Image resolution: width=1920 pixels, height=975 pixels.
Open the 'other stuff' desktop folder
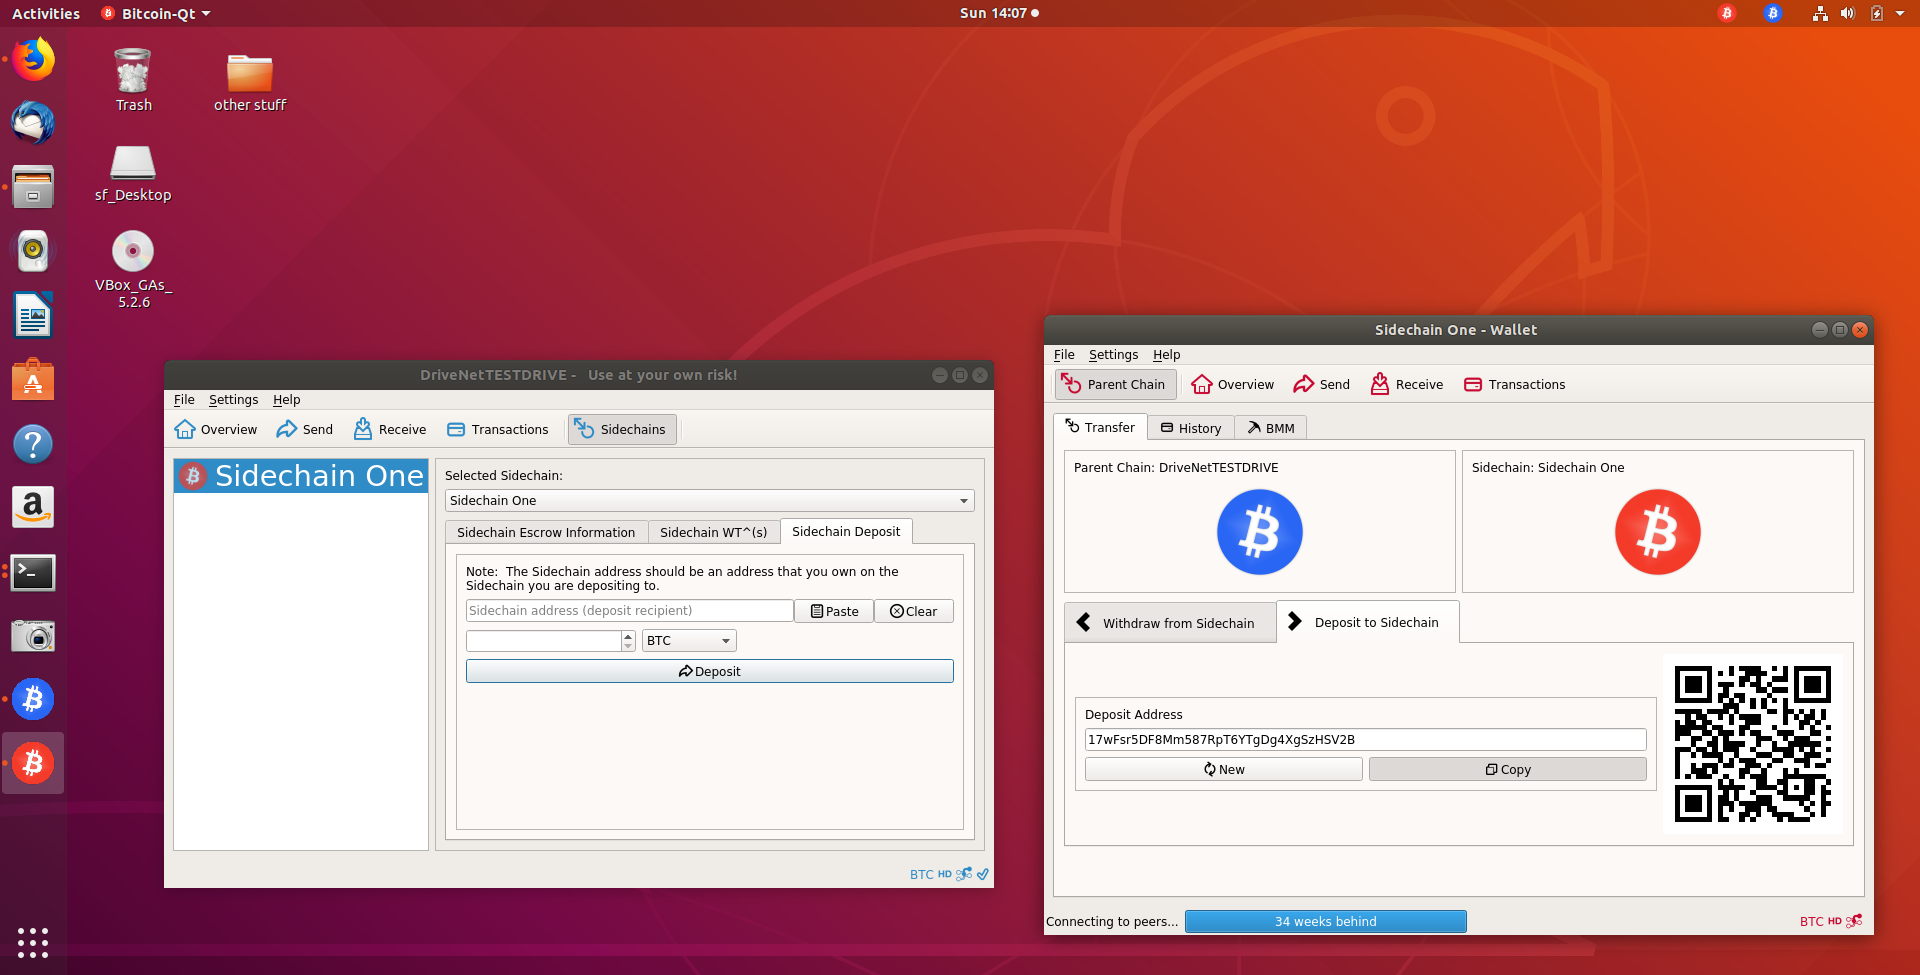[x=250, y=82]
